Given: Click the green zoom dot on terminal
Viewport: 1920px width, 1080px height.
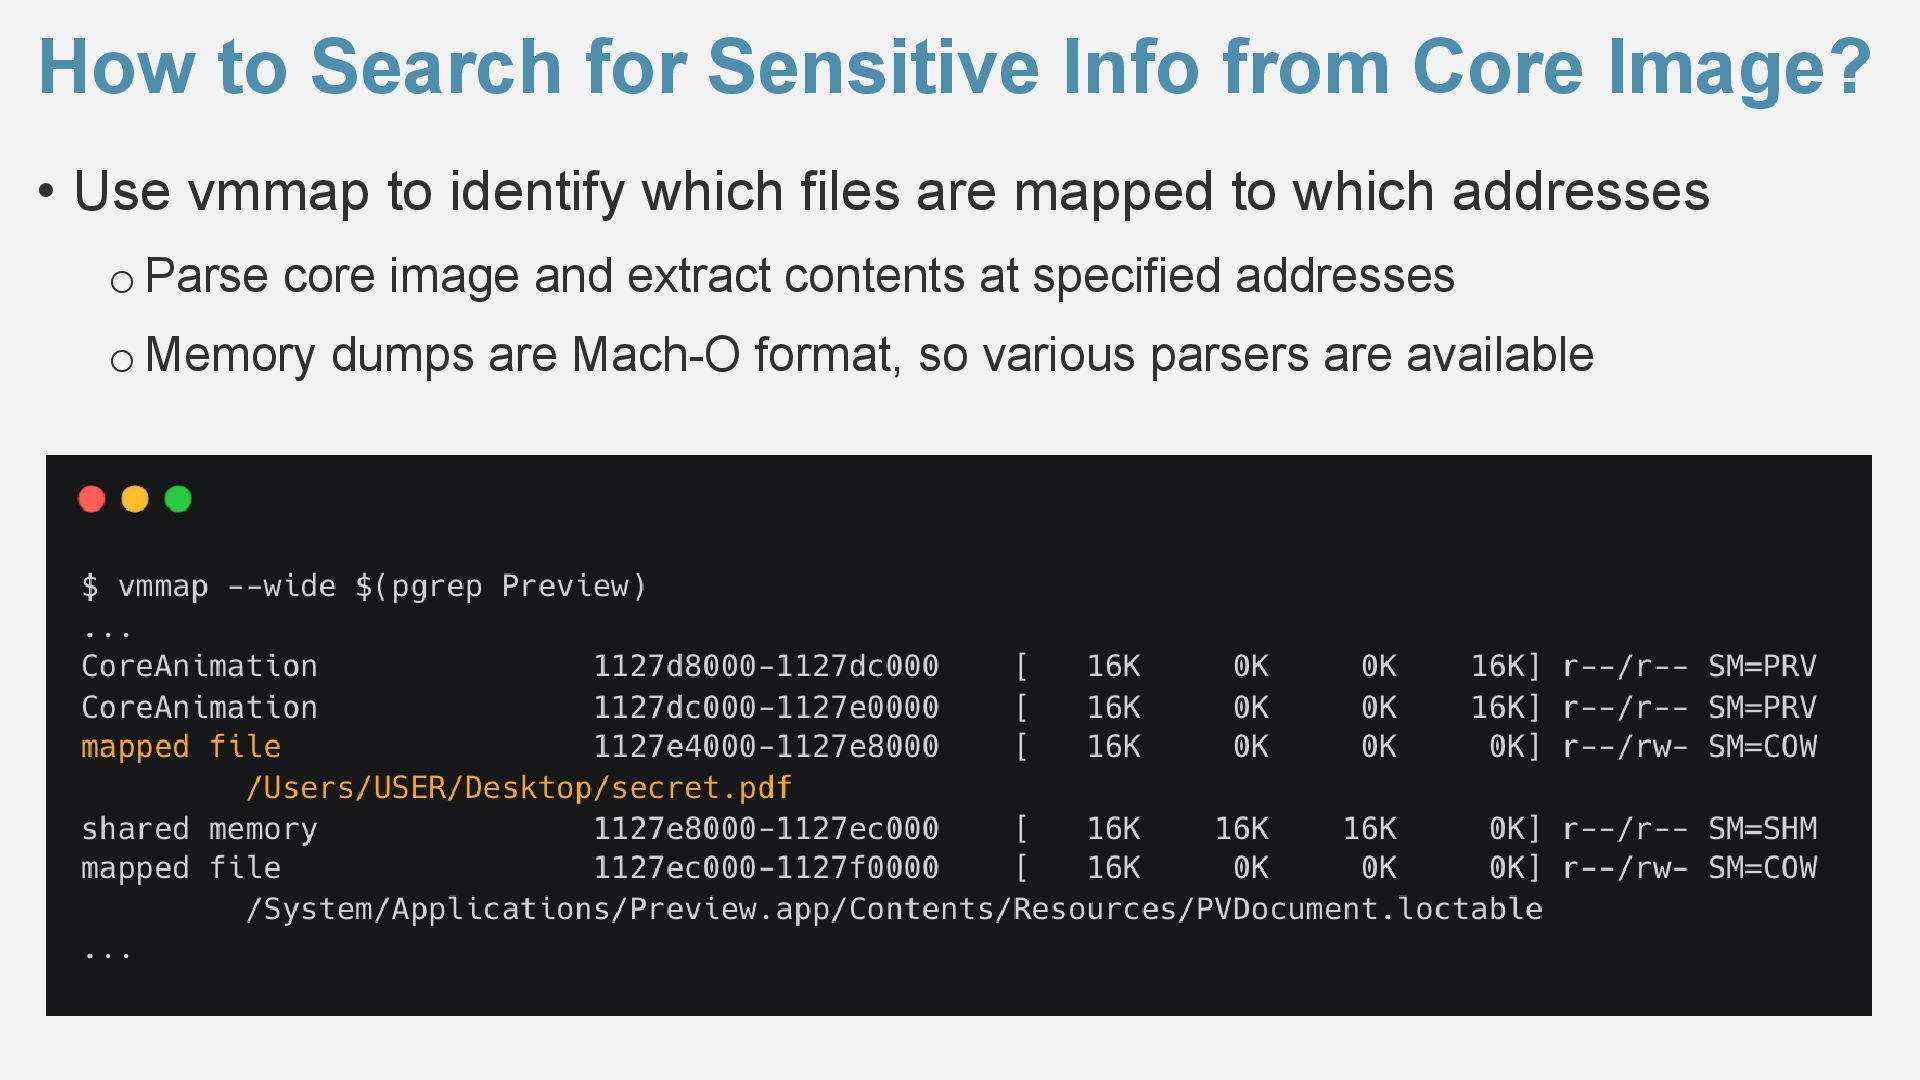Looking at the screenshot, I should click(178, 499).
